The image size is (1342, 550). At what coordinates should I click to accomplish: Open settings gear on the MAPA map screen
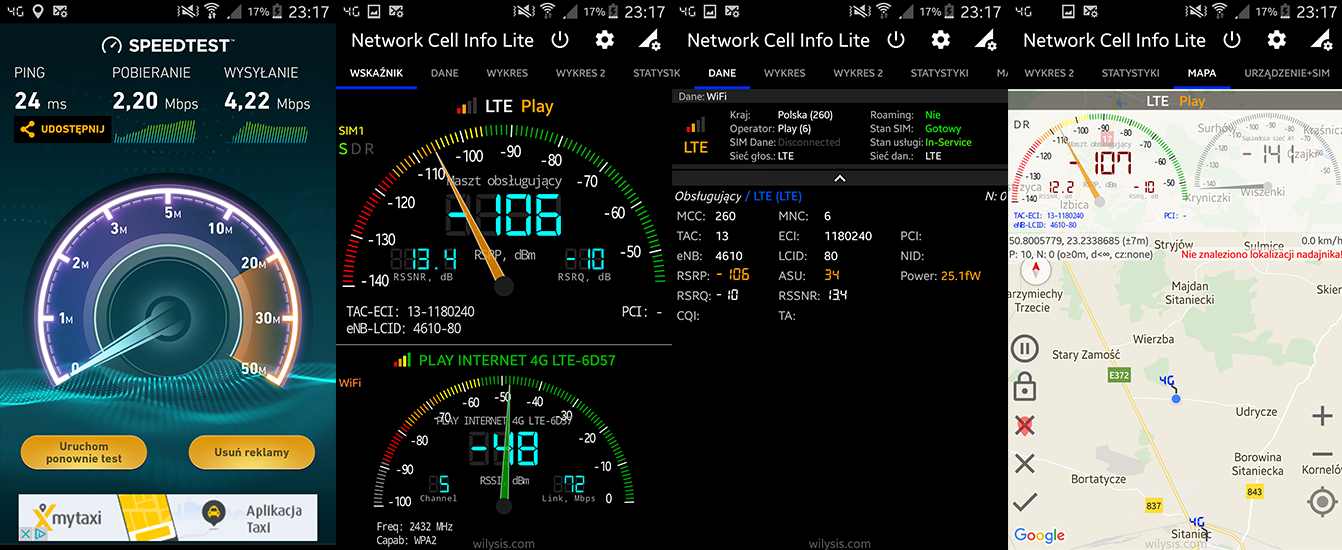(x=1277, y=40)
